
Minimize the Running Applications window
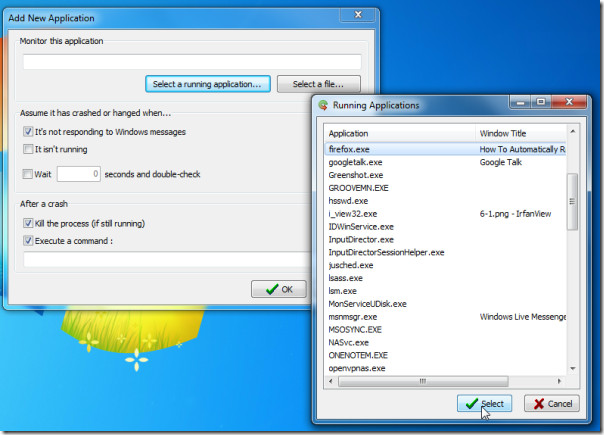pos(520,102)
